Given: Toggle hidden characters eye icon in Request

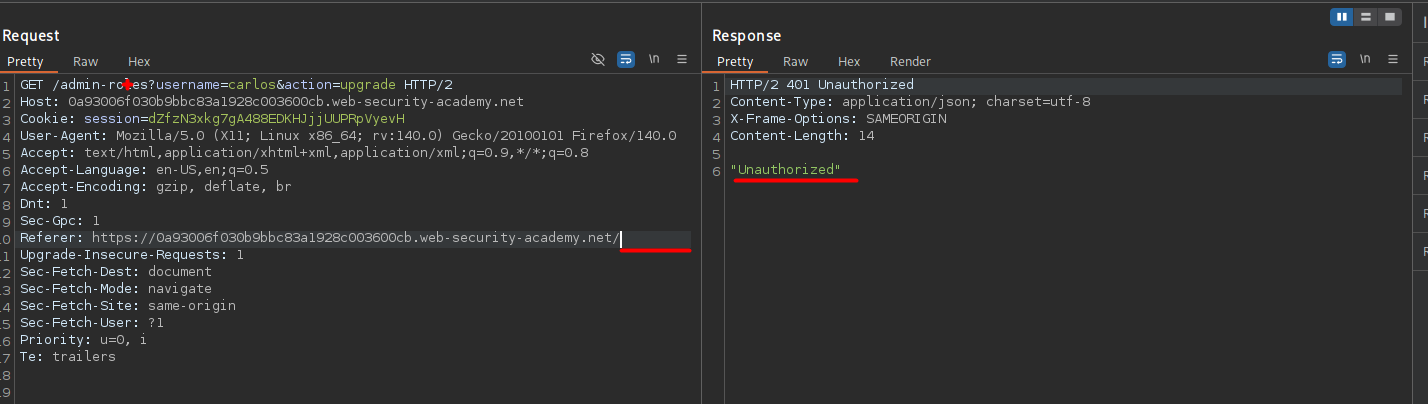Looking at the screenshot, I should (x=598, y=60).
